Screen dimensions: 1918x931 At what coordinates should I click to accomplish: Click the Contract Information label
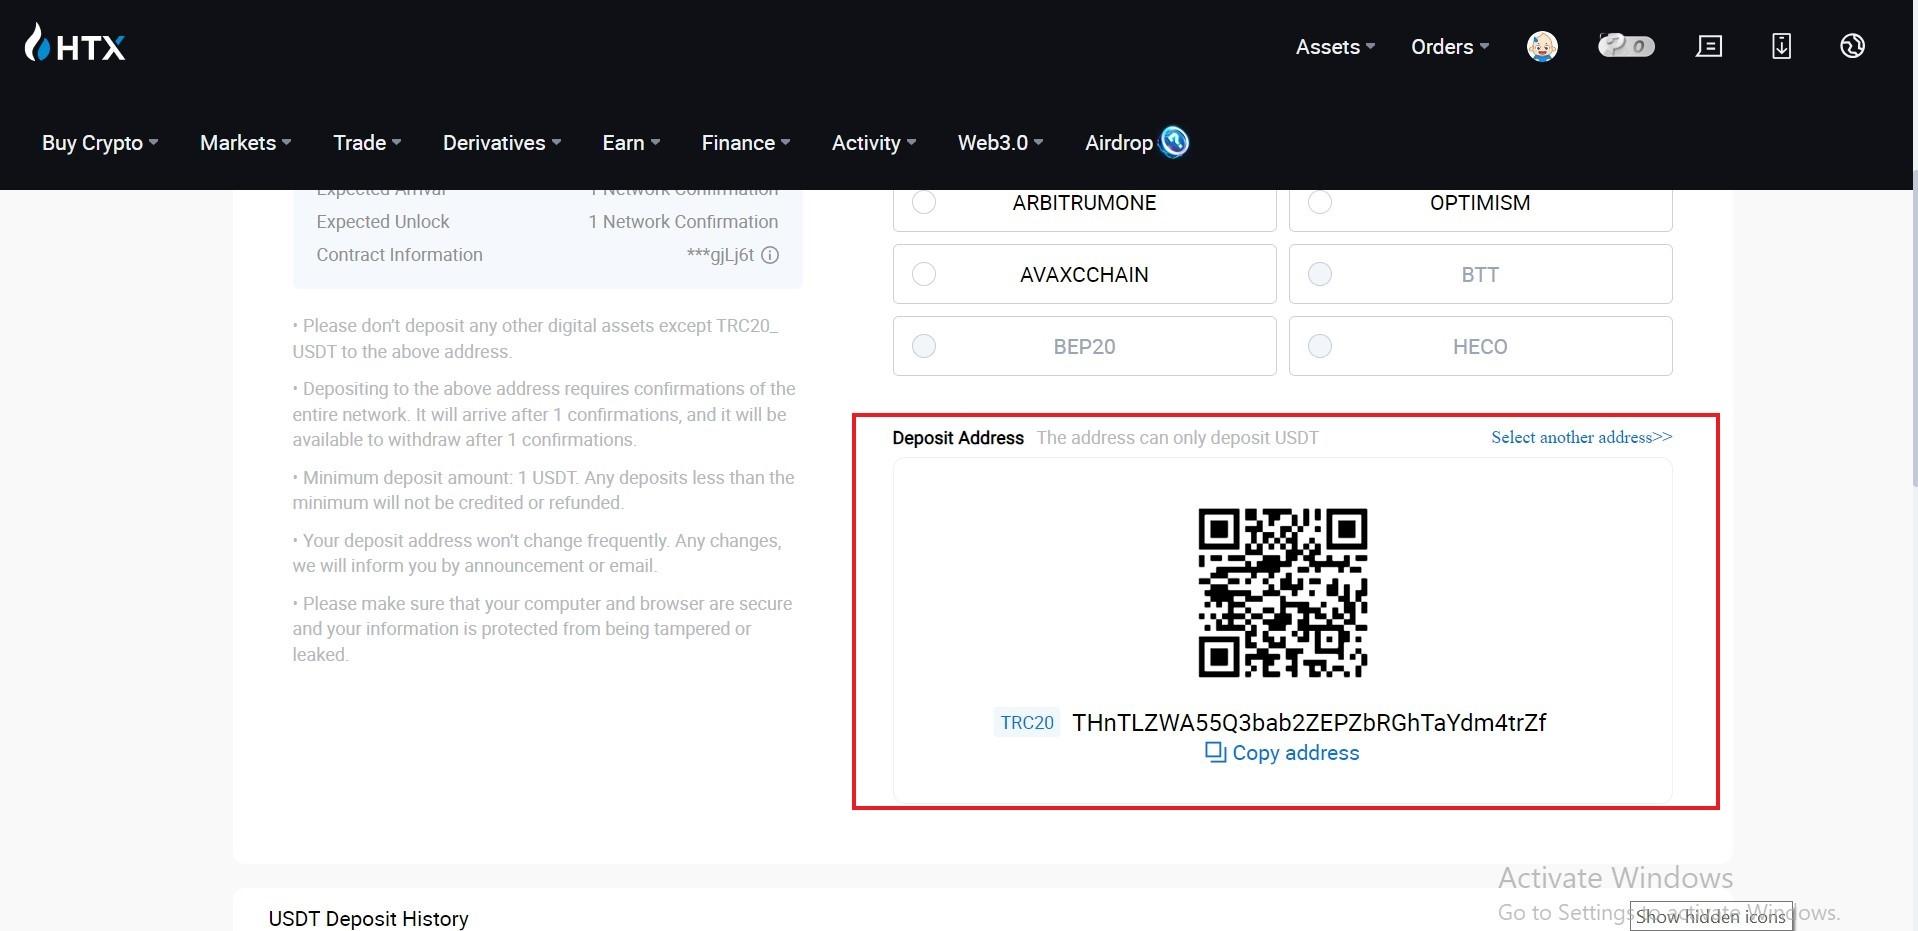point(399,255)
